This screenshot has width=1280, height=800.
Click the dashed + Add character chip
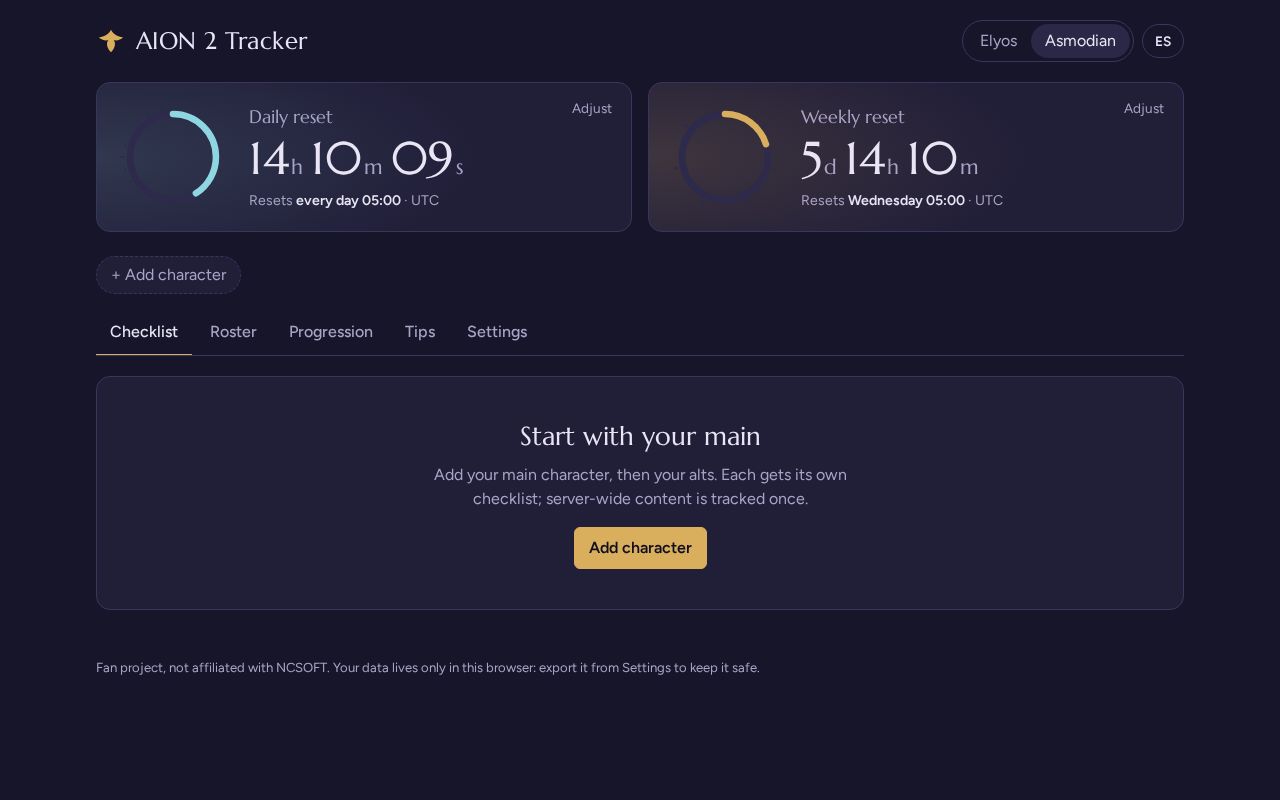pyautogui.click(x=168, y=275)
